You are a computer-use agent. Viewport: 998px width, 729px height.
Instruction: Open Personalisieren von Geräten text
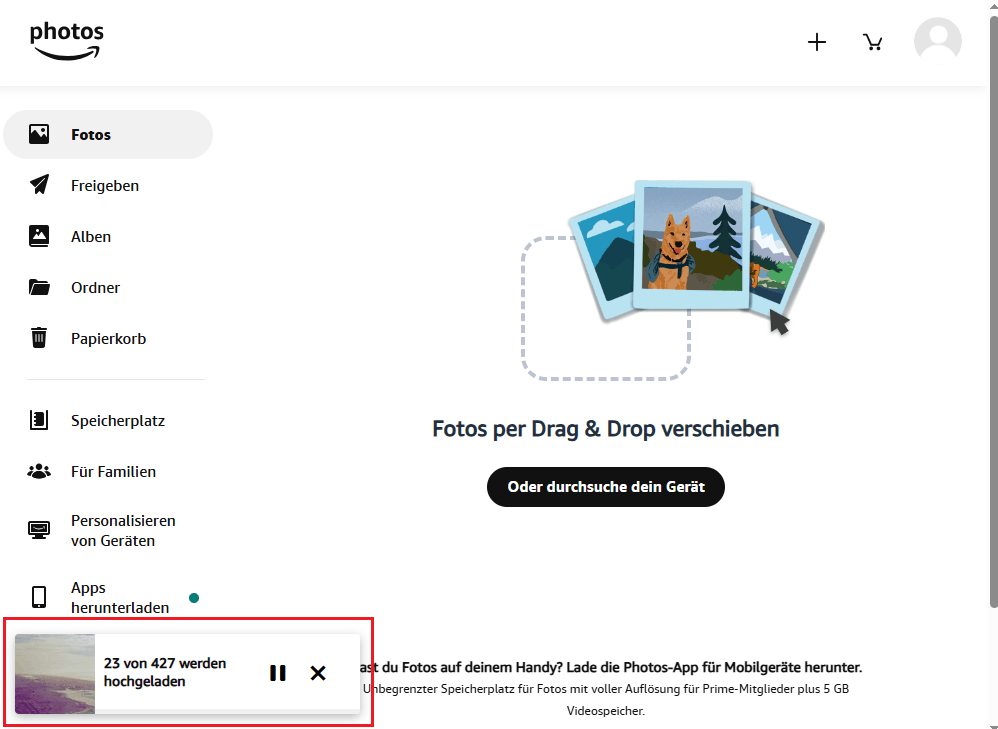pos(123,530)
